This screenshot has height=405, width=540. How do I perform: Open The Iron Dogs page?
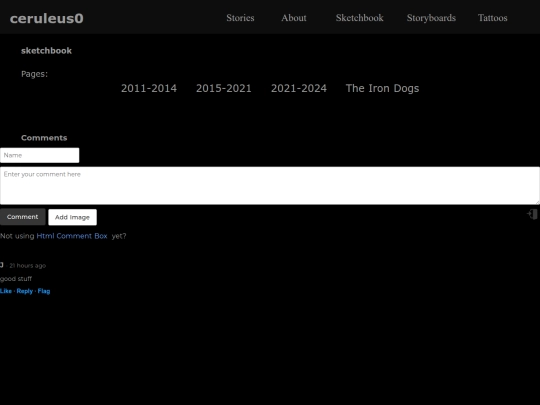click(382, 89)
